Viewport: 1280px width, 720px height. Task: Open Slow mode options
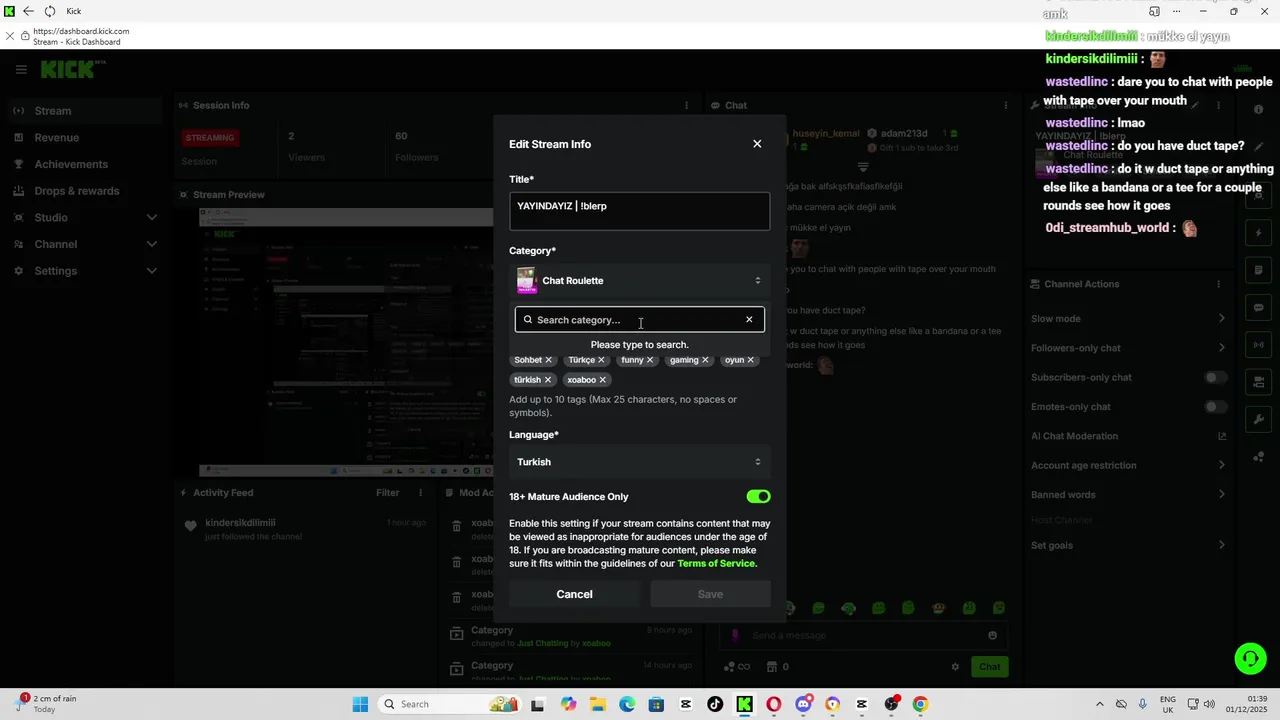pyautogui.click(x=1128, y=319)
